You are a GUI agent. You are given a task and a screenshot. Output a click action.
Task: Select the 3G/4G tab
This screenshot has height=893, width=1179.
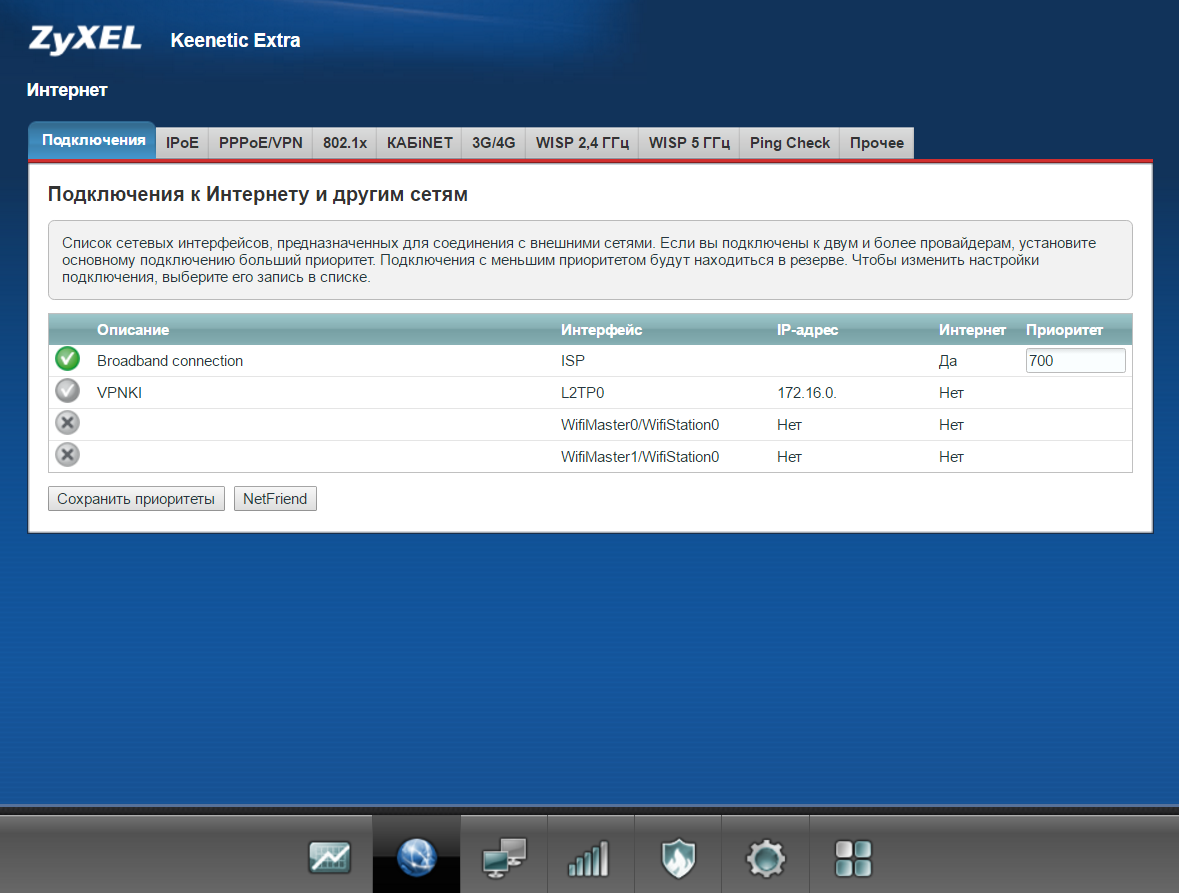point(493,143)
